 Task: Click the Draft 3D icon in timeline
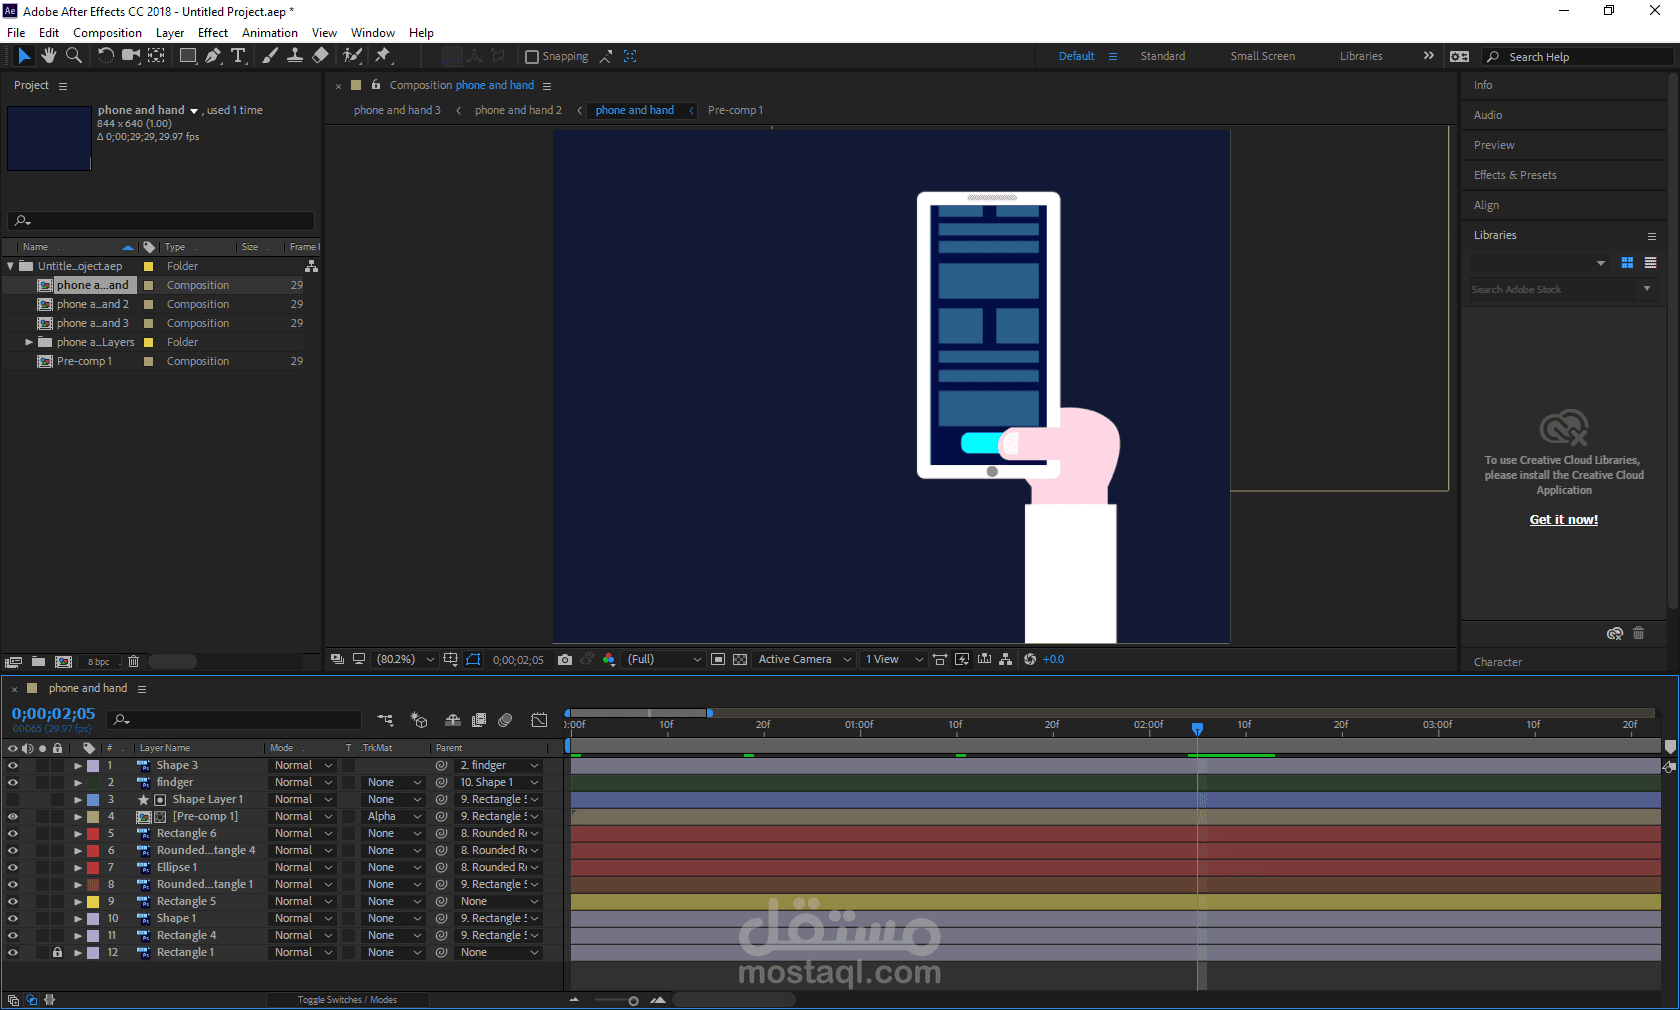click(x=419, y=720)
